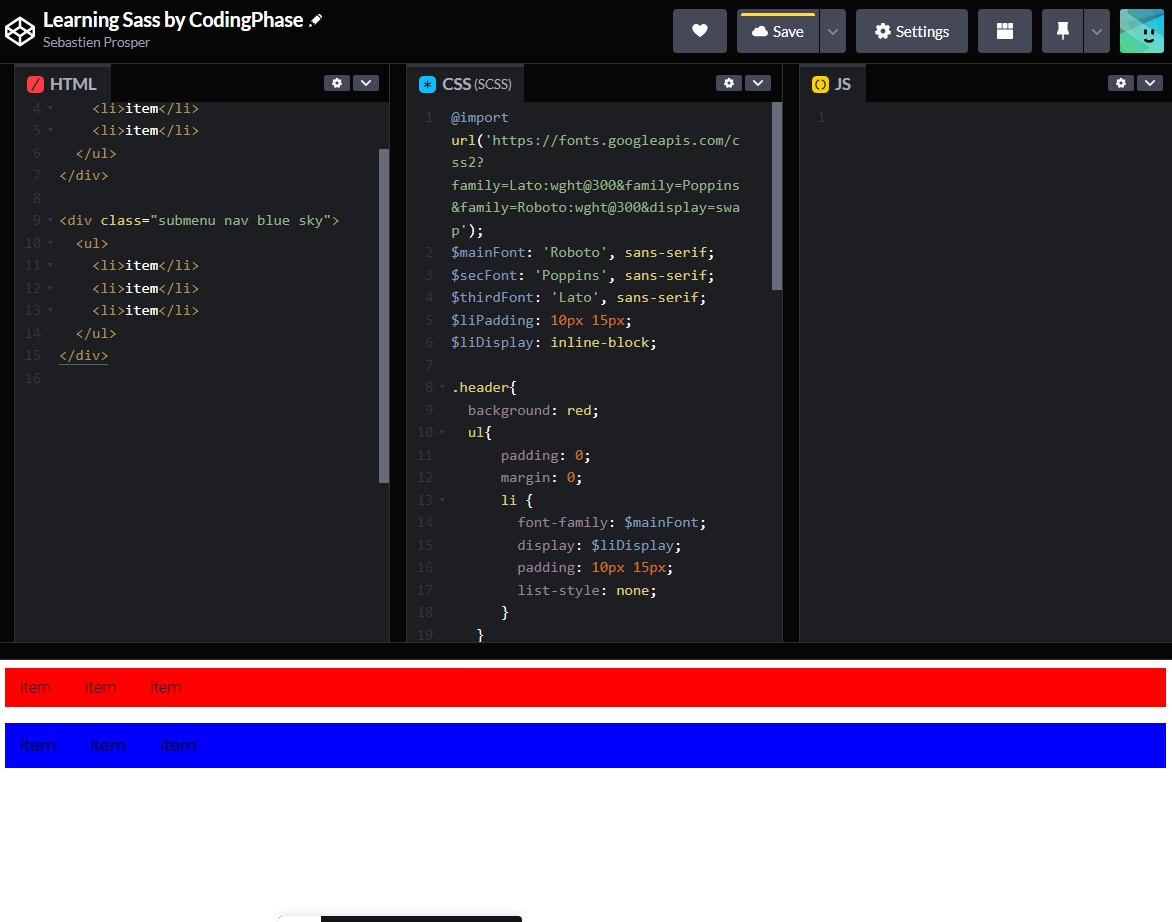Collapse the JS editor panel
Image resolution: width=1172 pixels, height=922 pixels.
click(1151, 83)
